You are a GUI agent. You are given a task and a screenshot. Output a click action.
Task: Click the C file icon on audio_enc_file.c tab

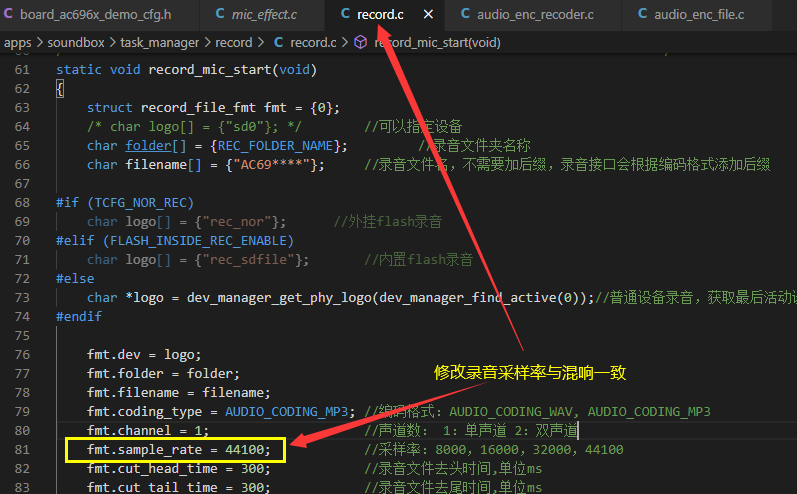pos(642,14)
